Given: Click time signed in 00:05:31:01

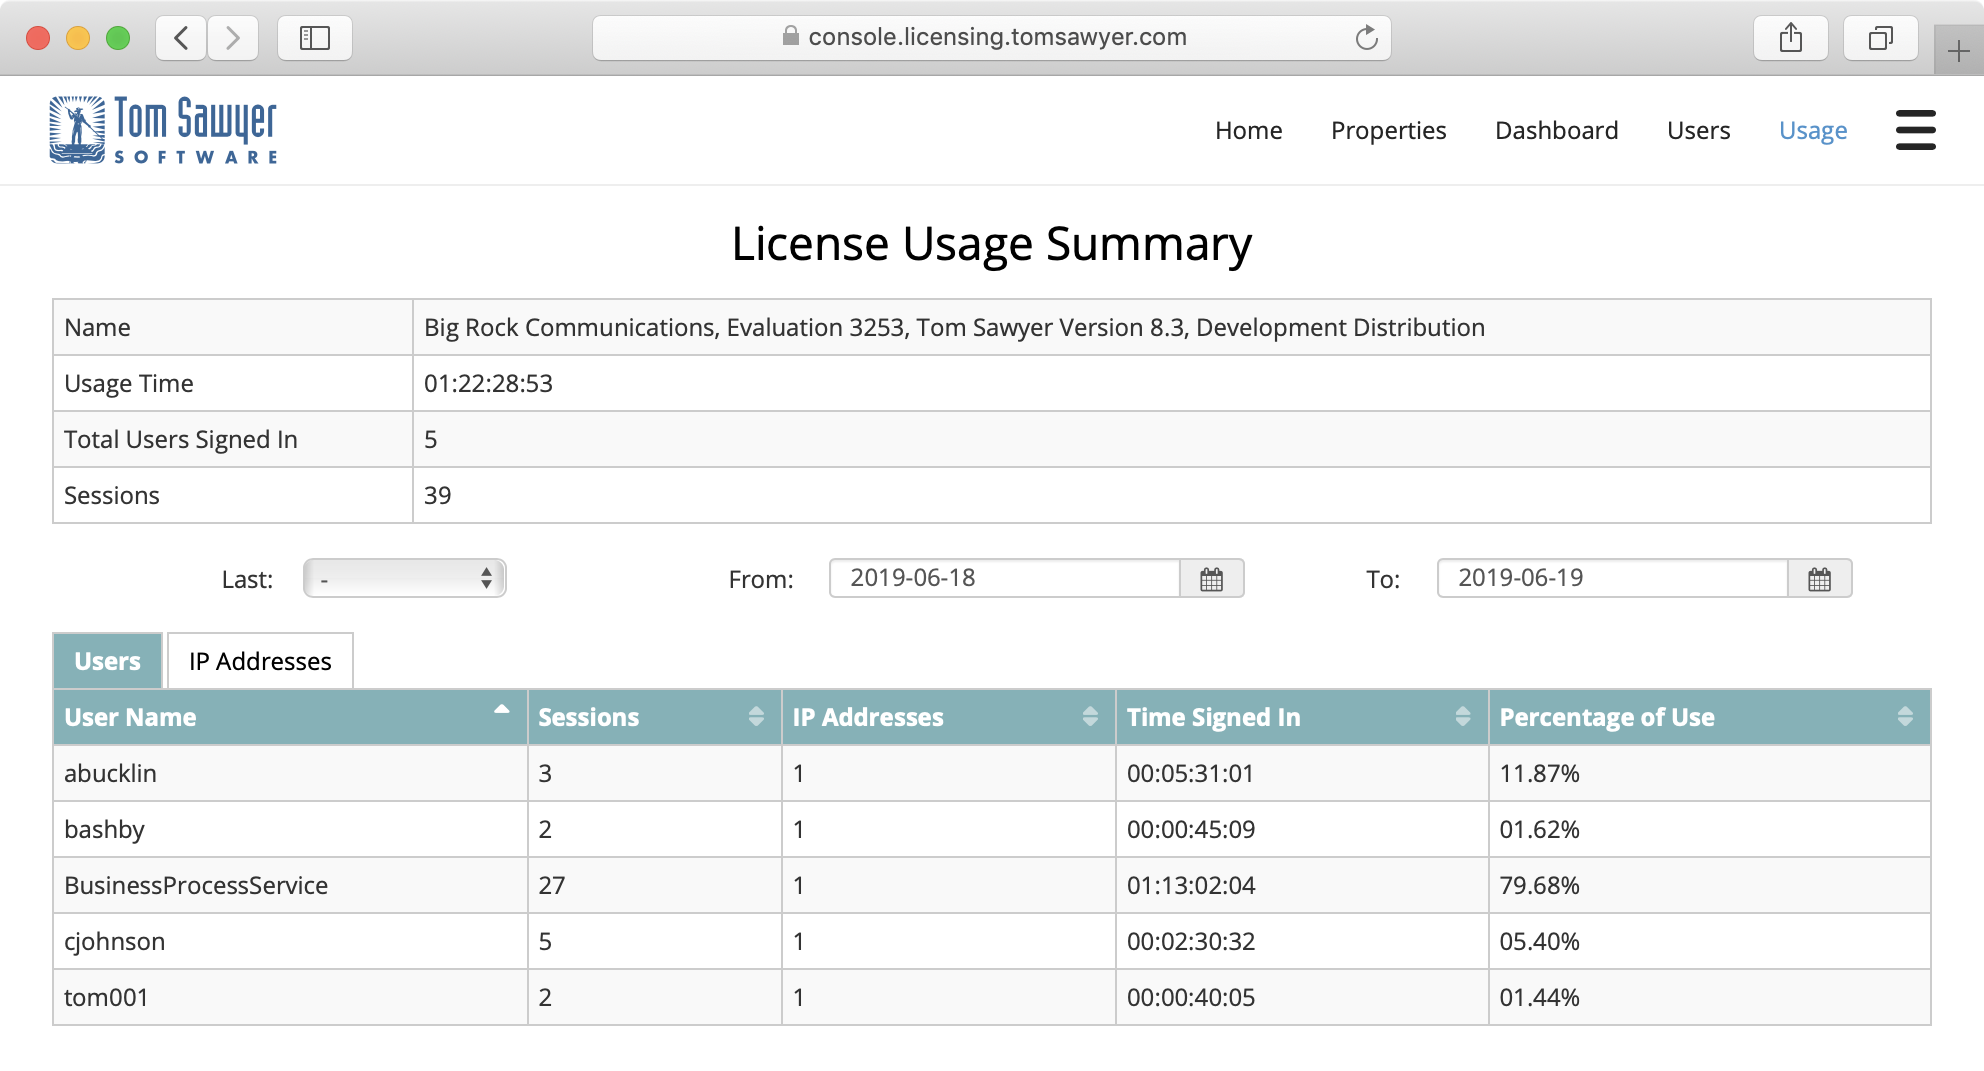Looking at the screenshot, I should (x=1190, y=773).
